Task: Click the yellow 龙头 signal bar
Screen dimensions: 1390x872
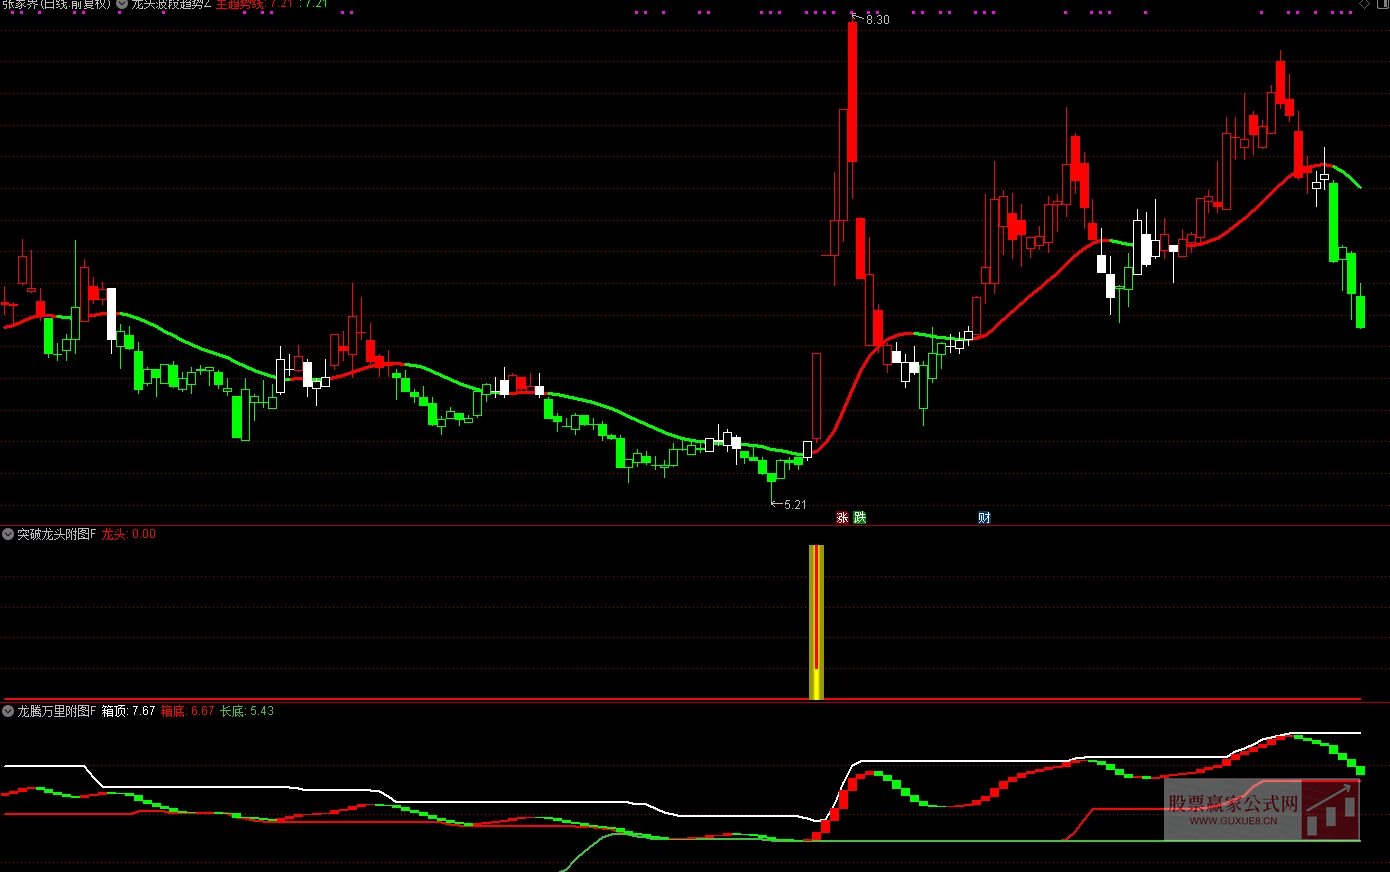Action: tap(816, 622)
